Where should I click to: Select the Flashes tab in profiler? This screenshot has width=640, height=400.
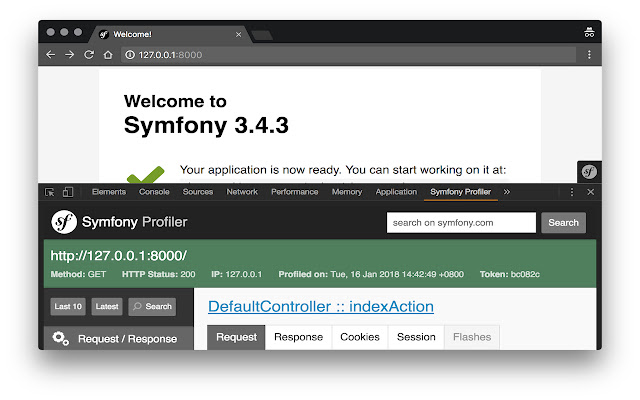click(472, 337)
